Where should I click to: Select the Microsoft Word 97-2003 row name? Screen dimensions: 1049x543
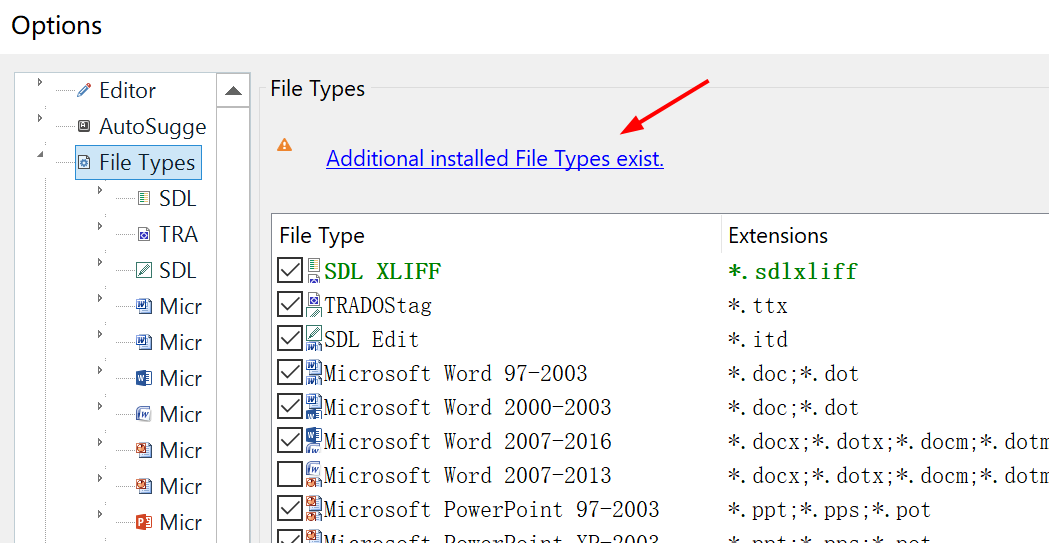456,373
